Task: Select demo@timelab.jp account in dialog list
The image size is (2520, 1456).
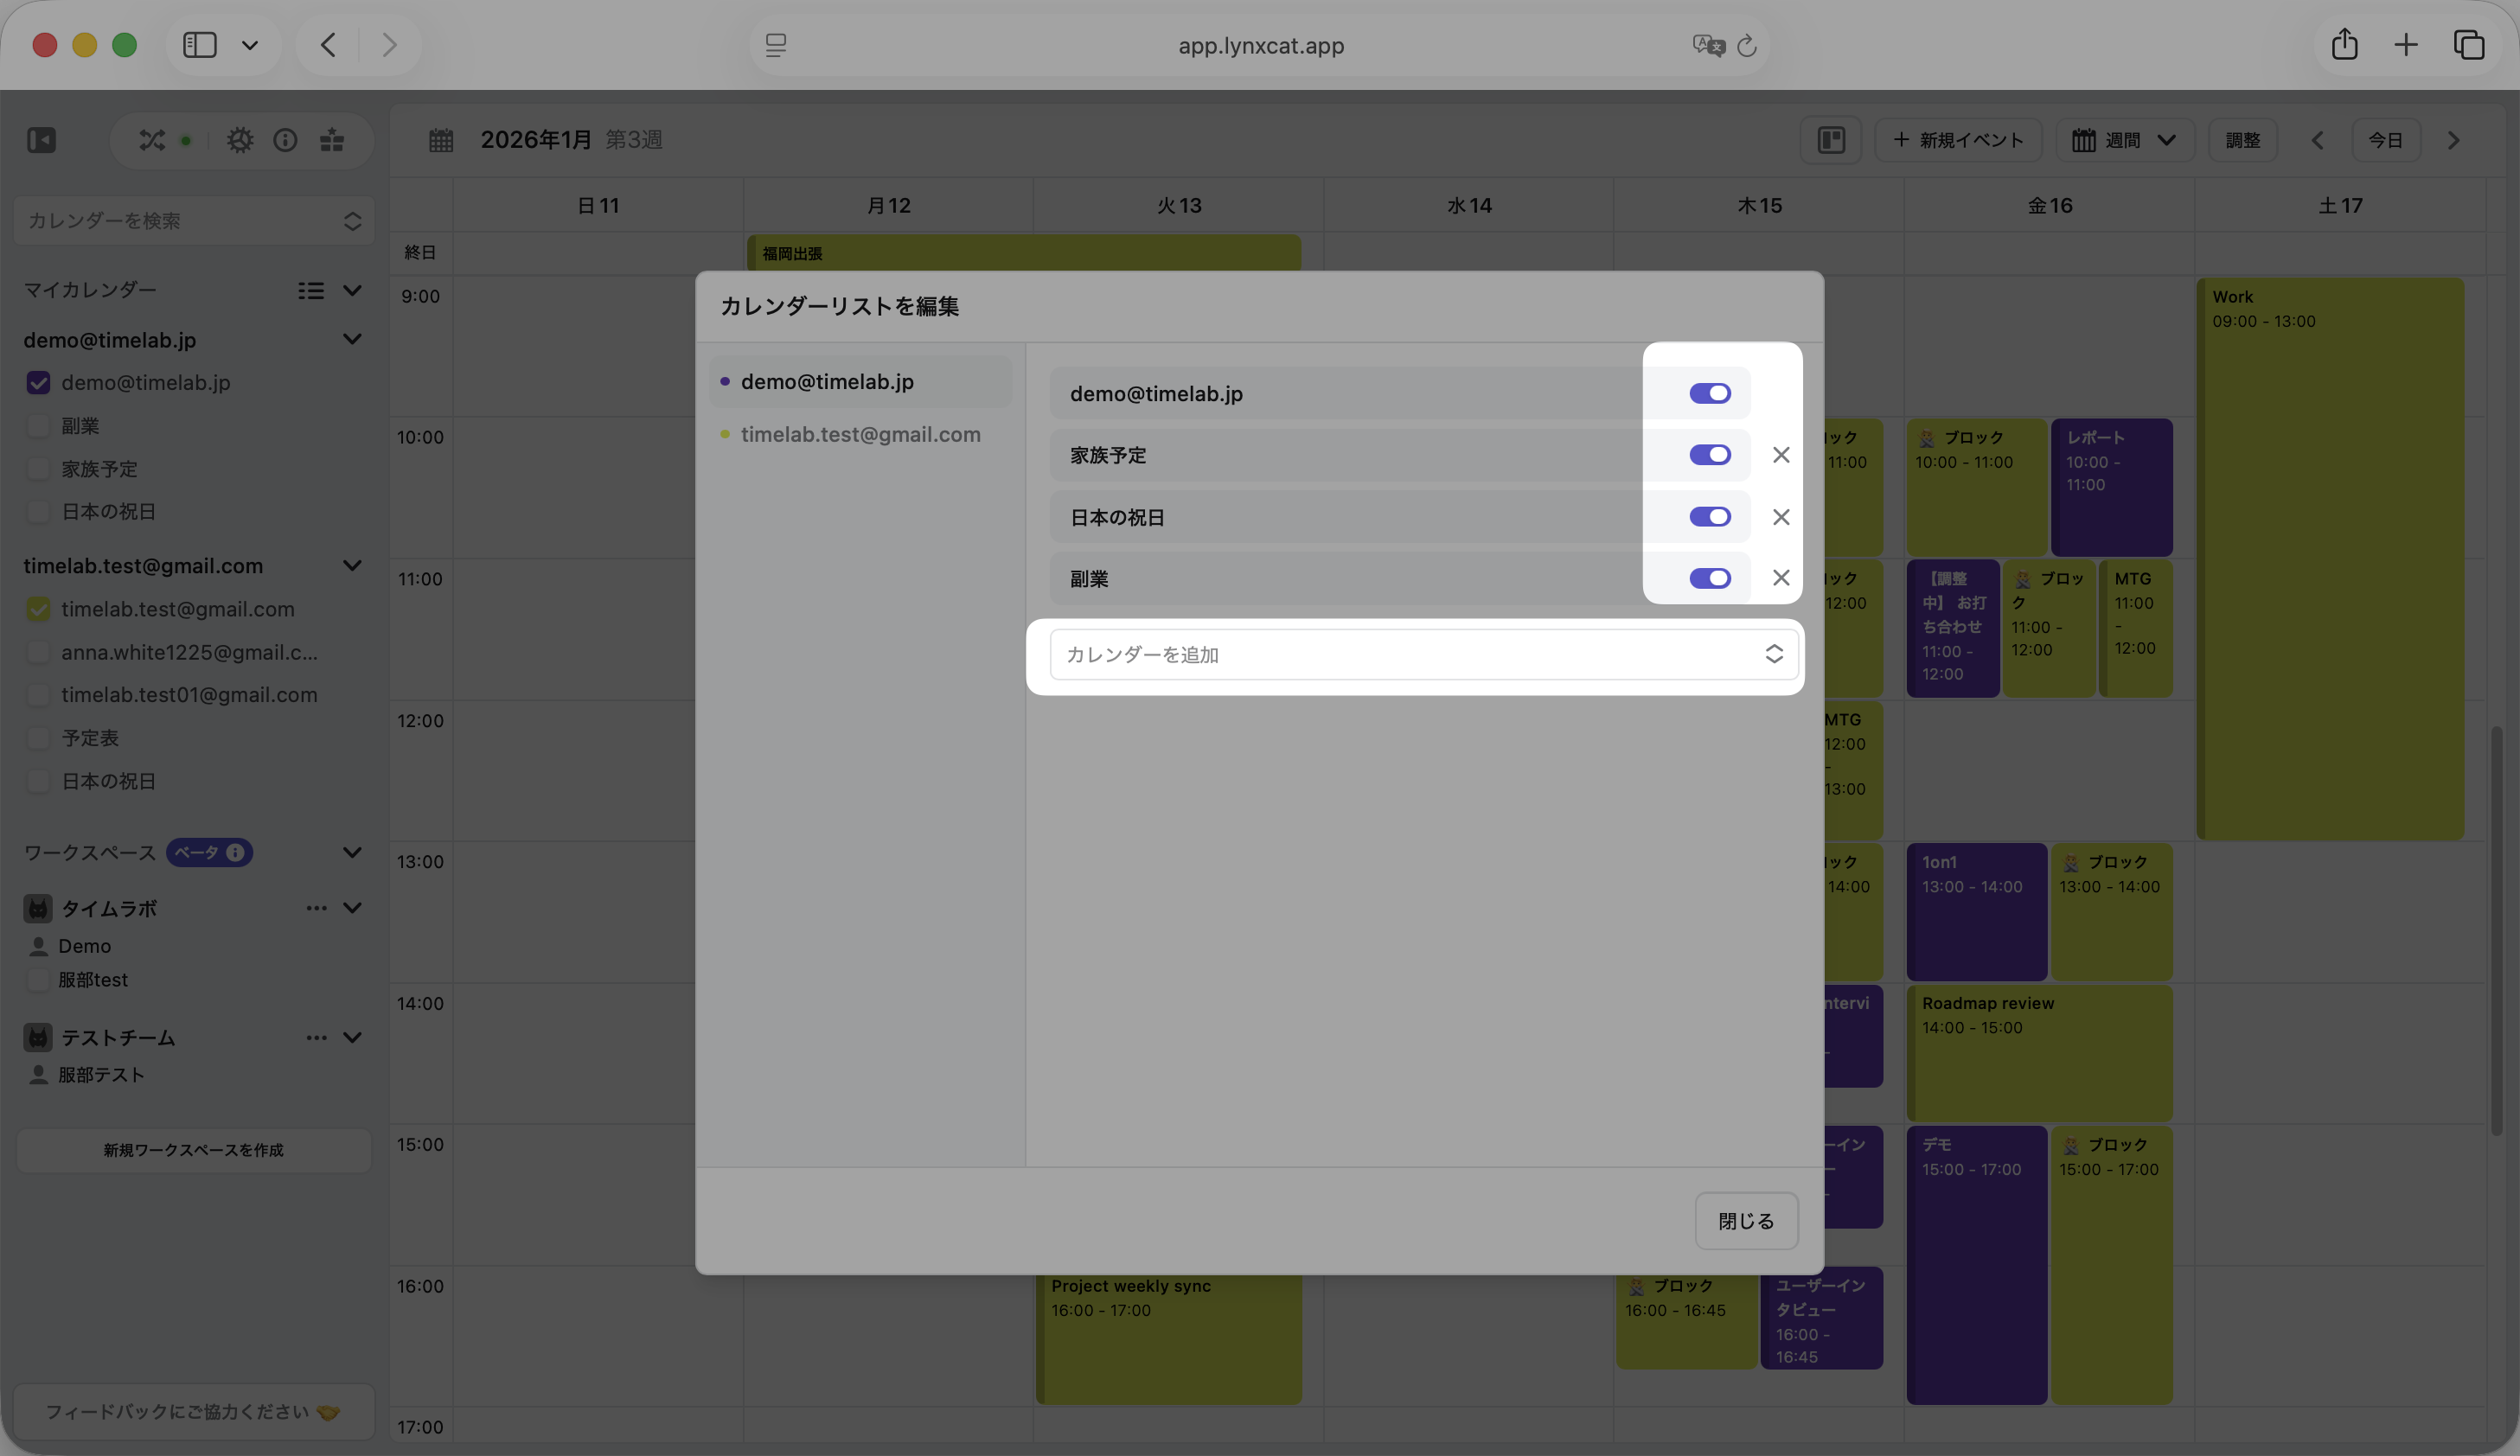Action: coord(827,382)
